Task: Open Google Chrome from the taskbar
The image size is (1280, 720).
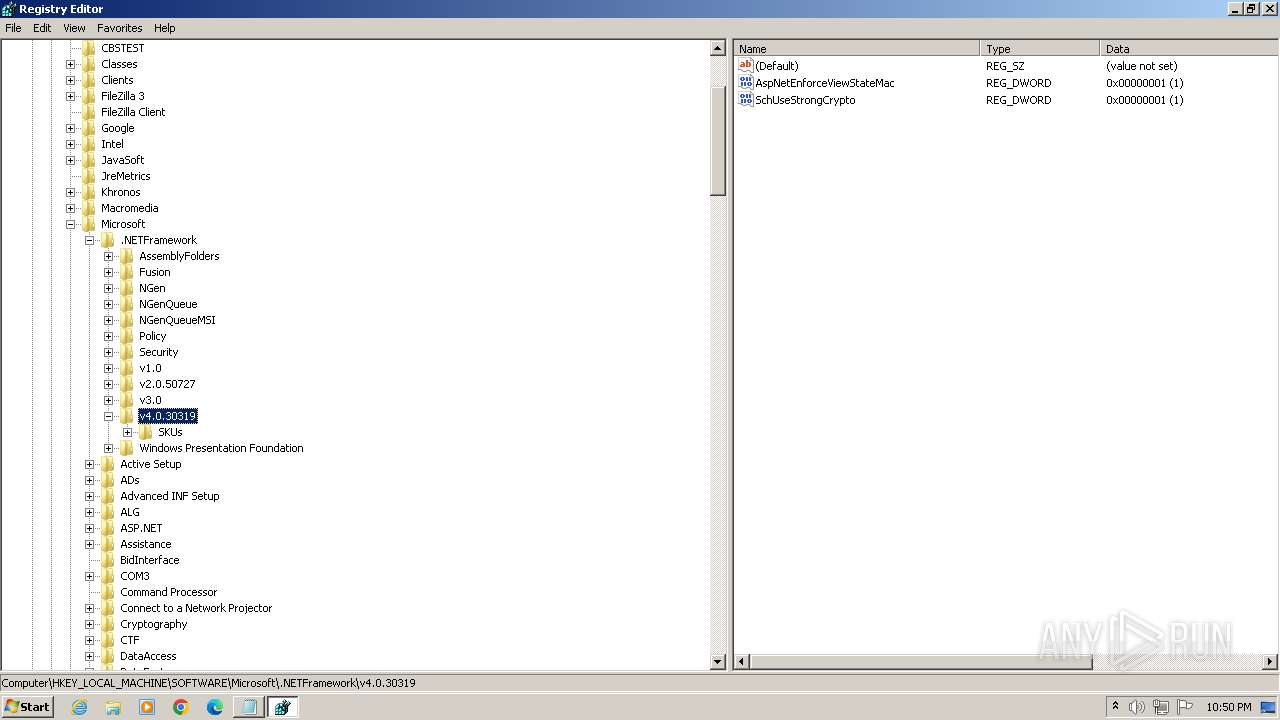Action: [x=181, y=707]
